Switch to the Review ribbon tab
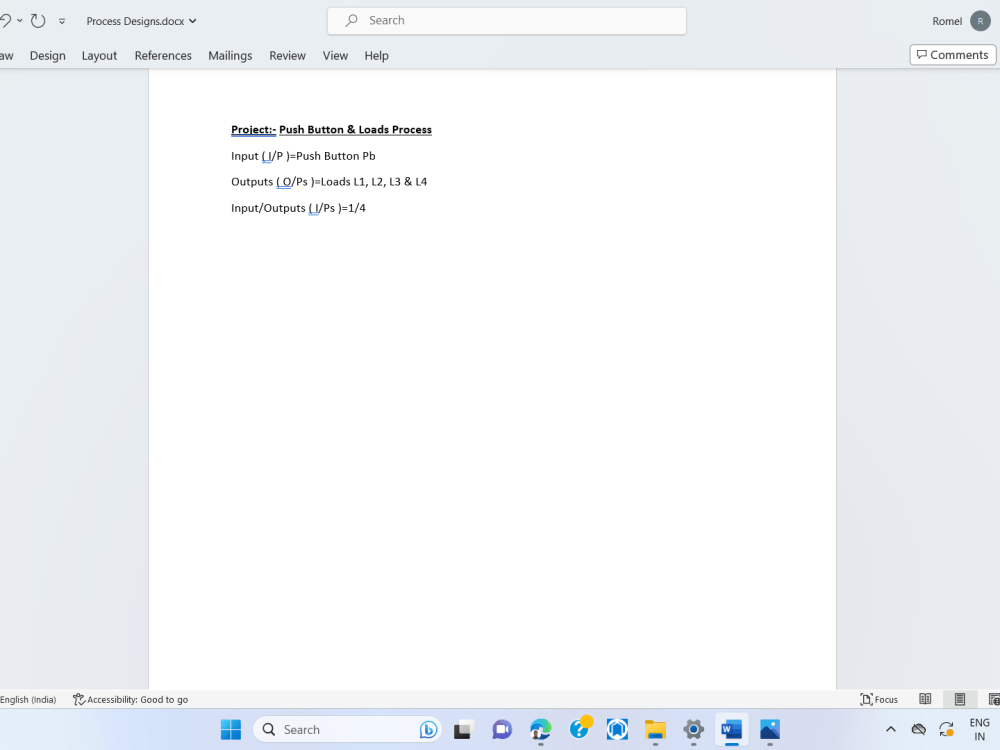This screenshot has height=750, width=1000. (287, 55)
